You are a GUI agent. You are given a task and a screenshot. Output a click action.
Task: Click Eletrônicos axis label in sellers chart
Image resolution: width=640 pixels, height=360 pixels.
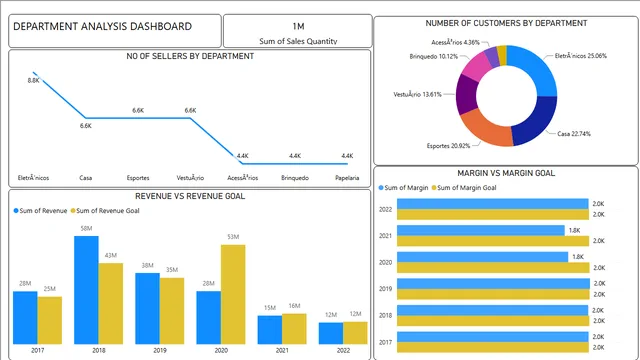coord(33,178)
